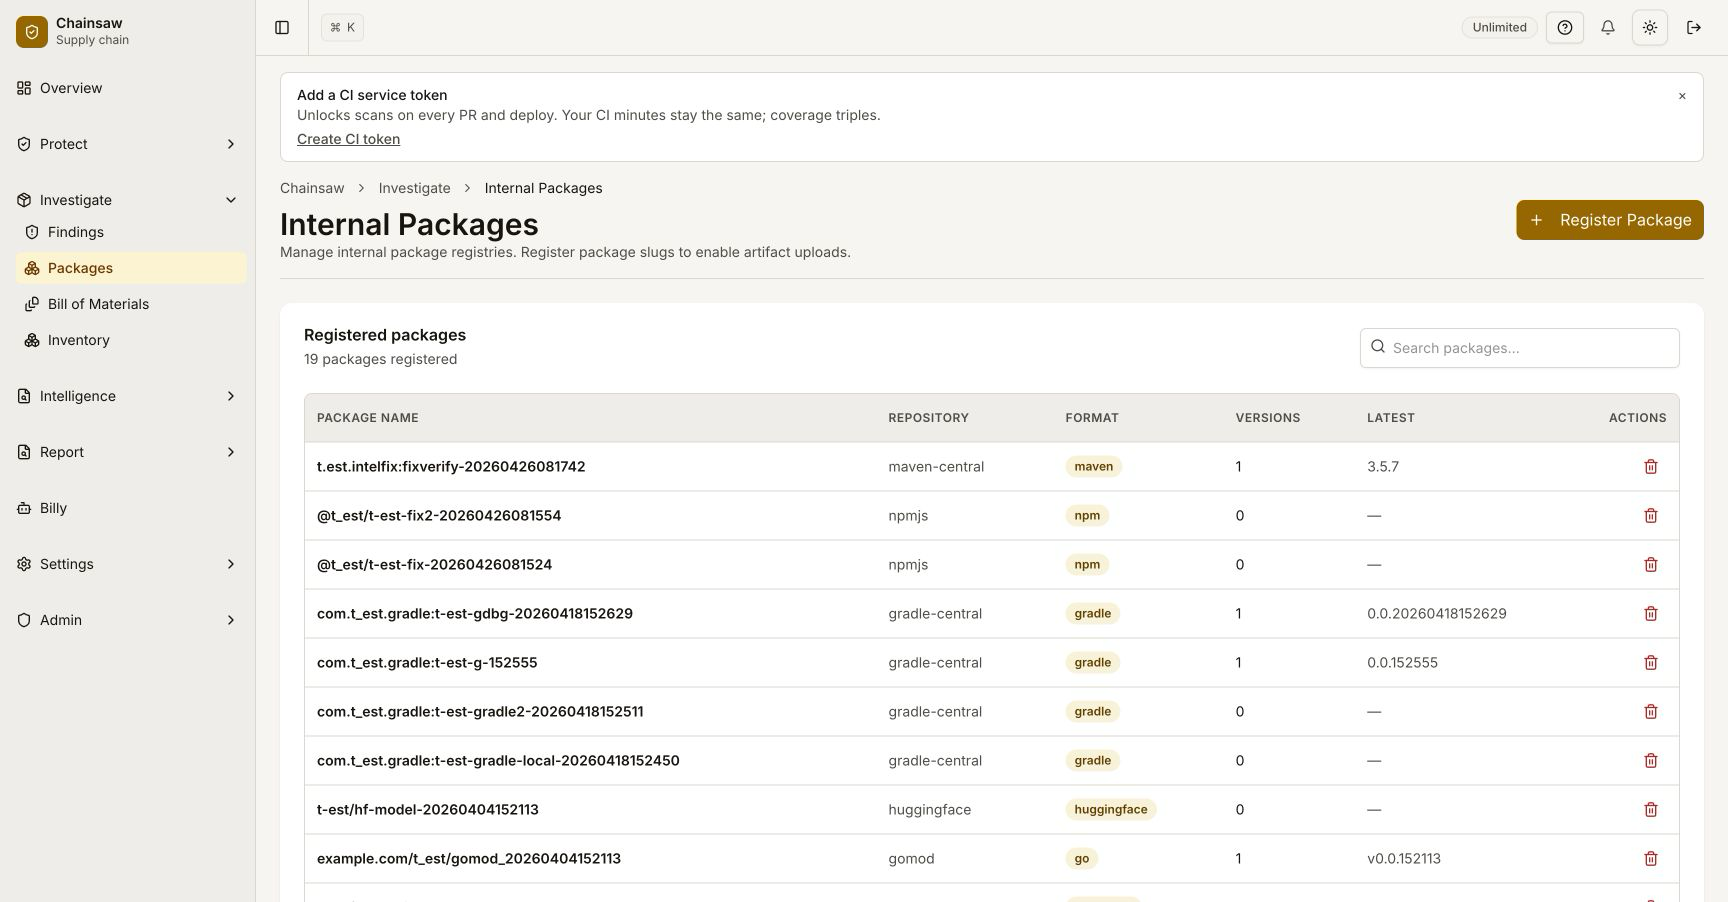Open Findings in the sidebar
The width and height of the screenshot is (1728, 902).
(x=131, y=232)
